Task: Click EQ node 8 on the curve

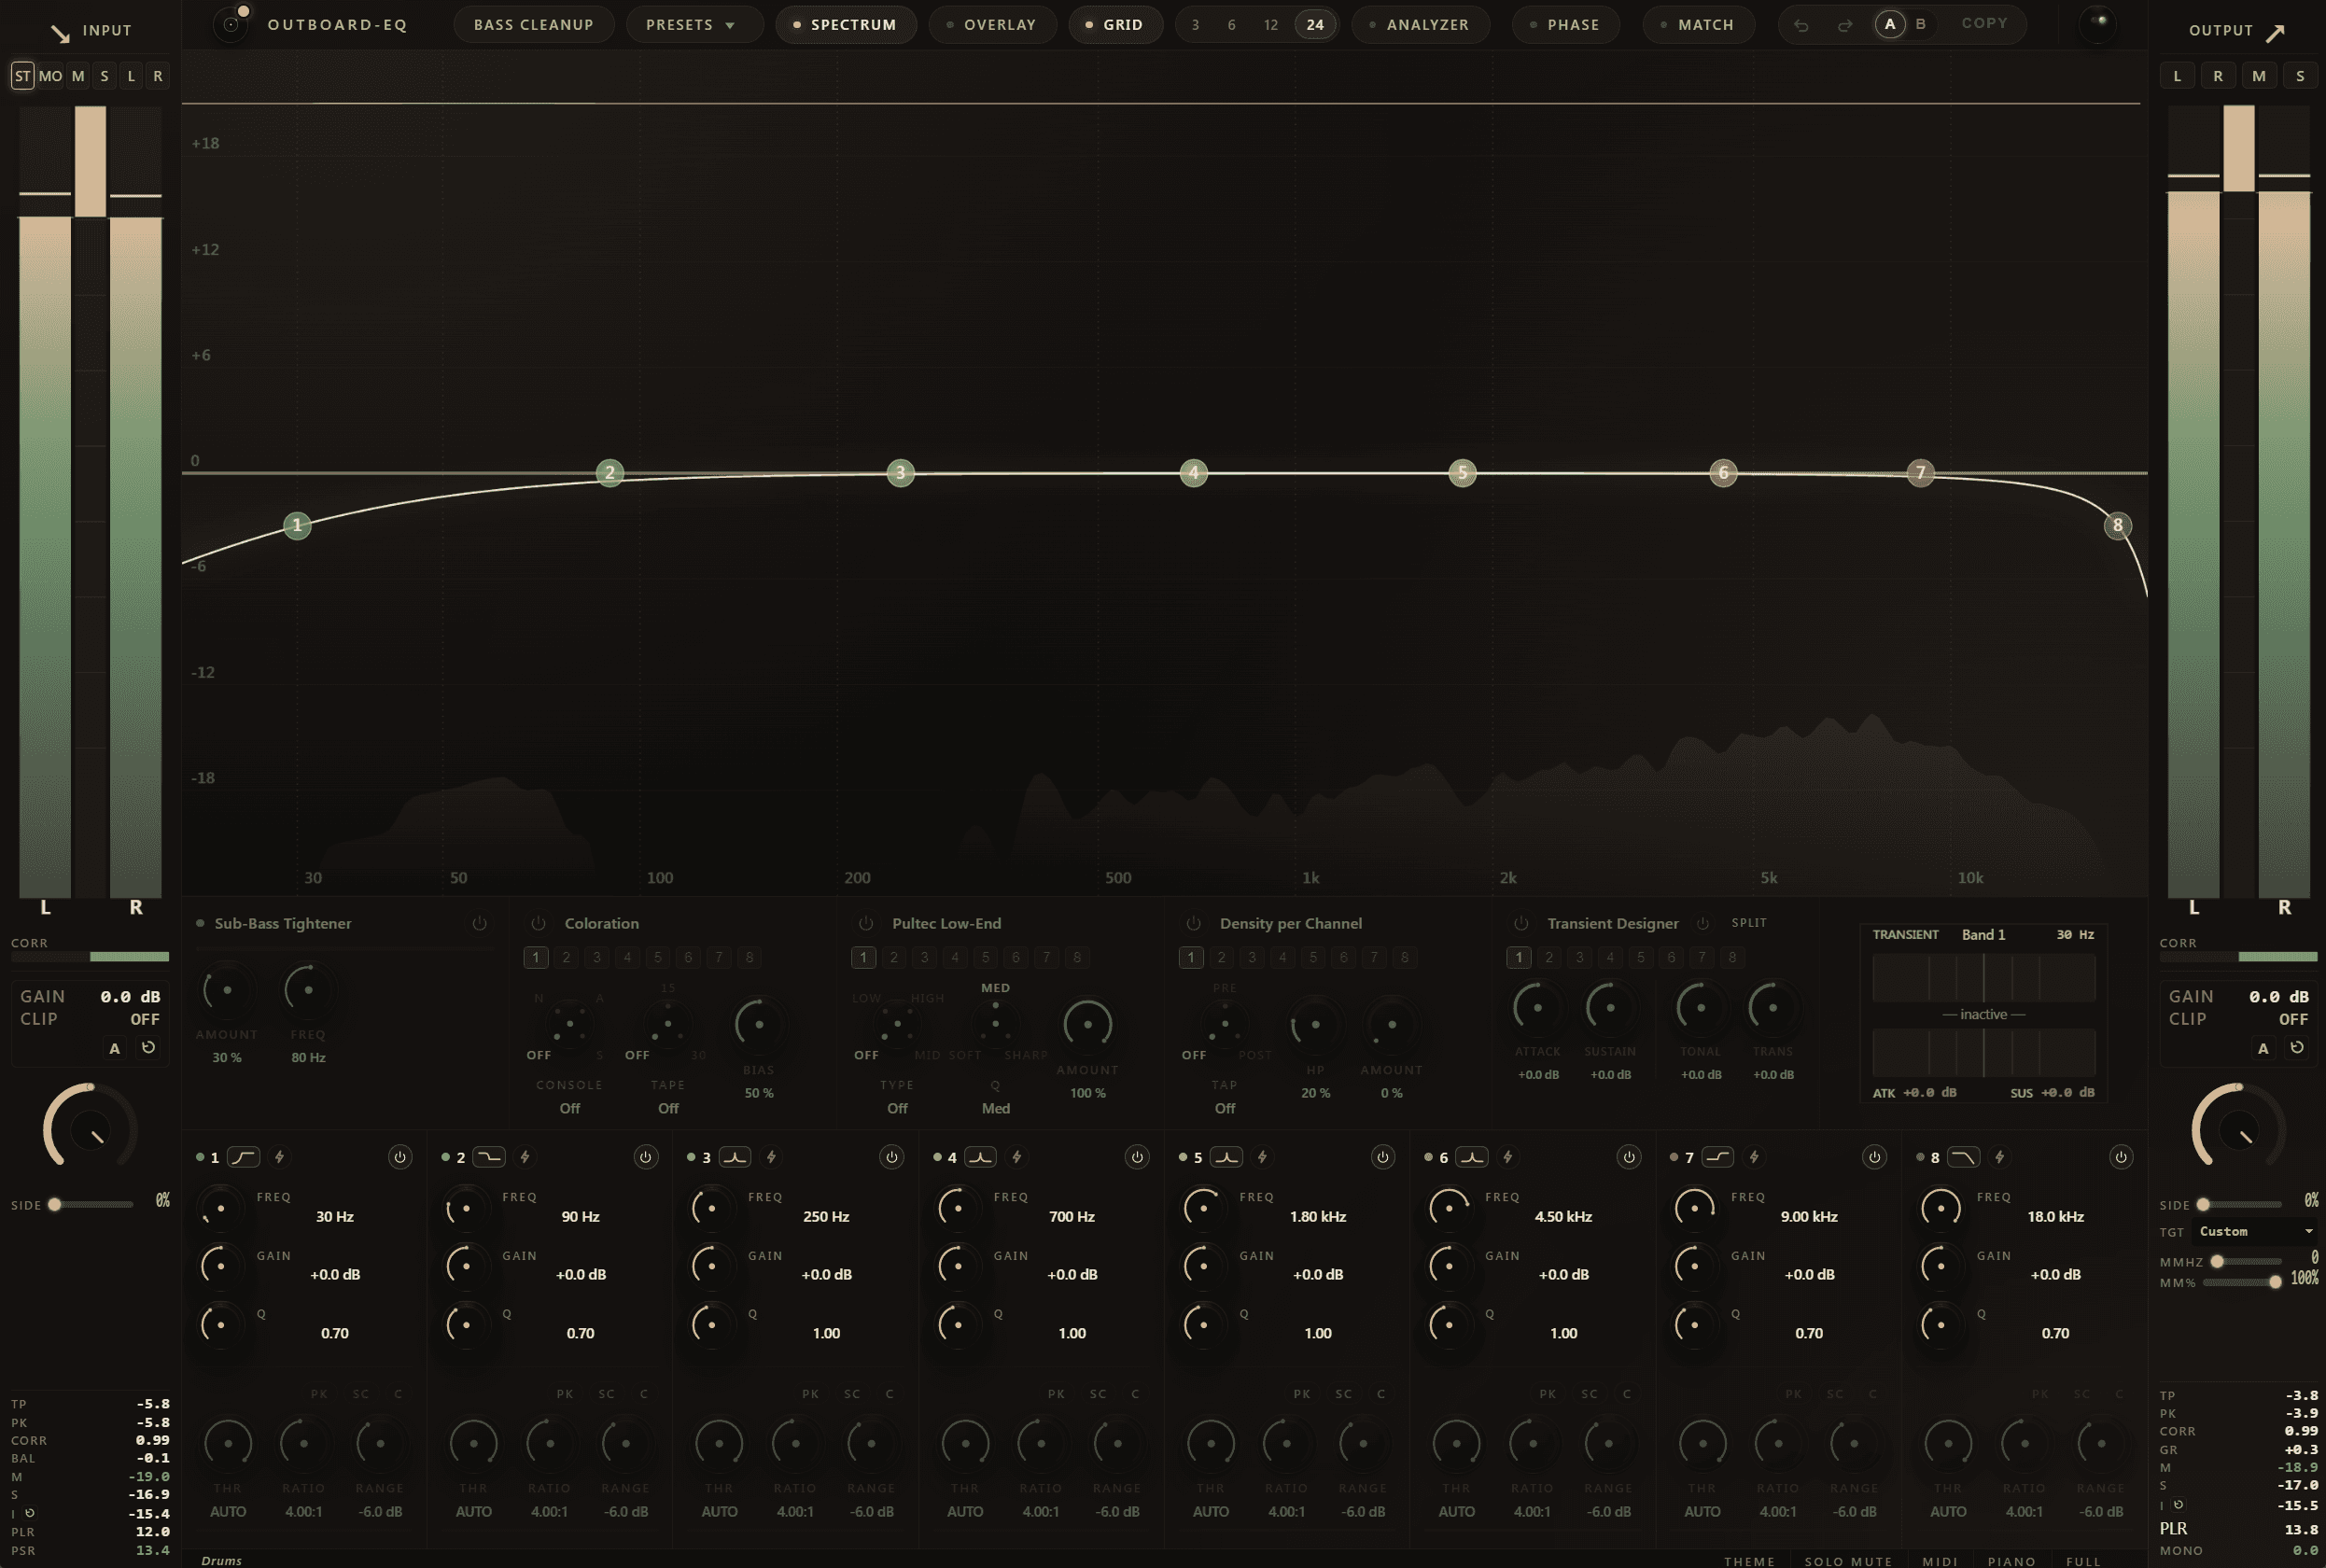Action: (x=2117, y=525)
